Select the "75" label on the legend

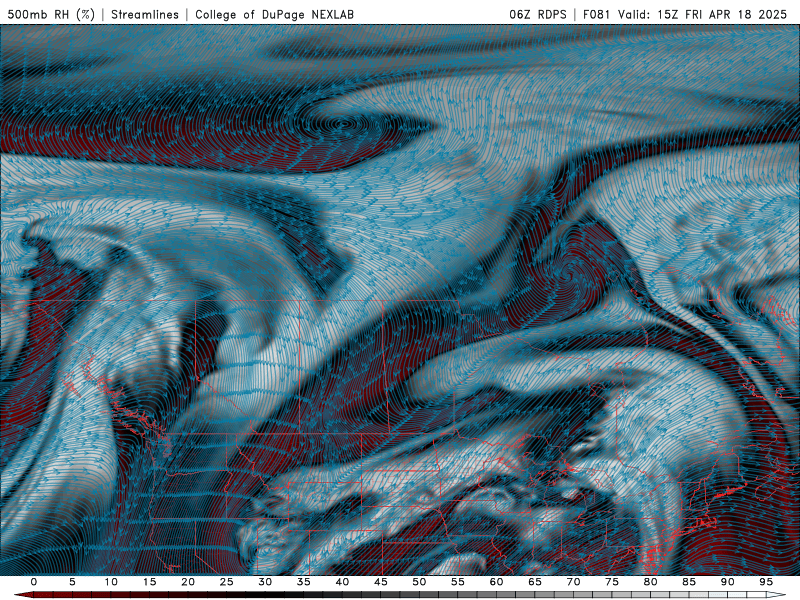point(612,582)
